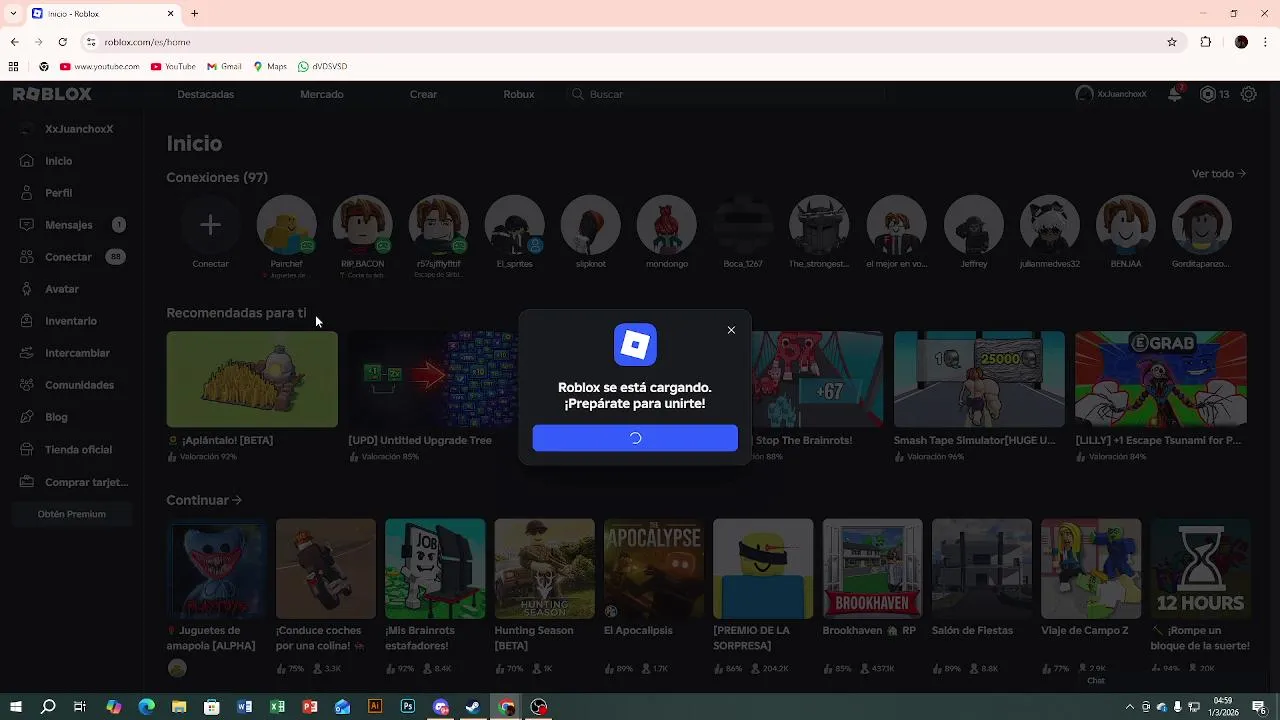Open the Mercado tab
Viewport: 1280px width, 720px height.
click(x=322, y=94)
